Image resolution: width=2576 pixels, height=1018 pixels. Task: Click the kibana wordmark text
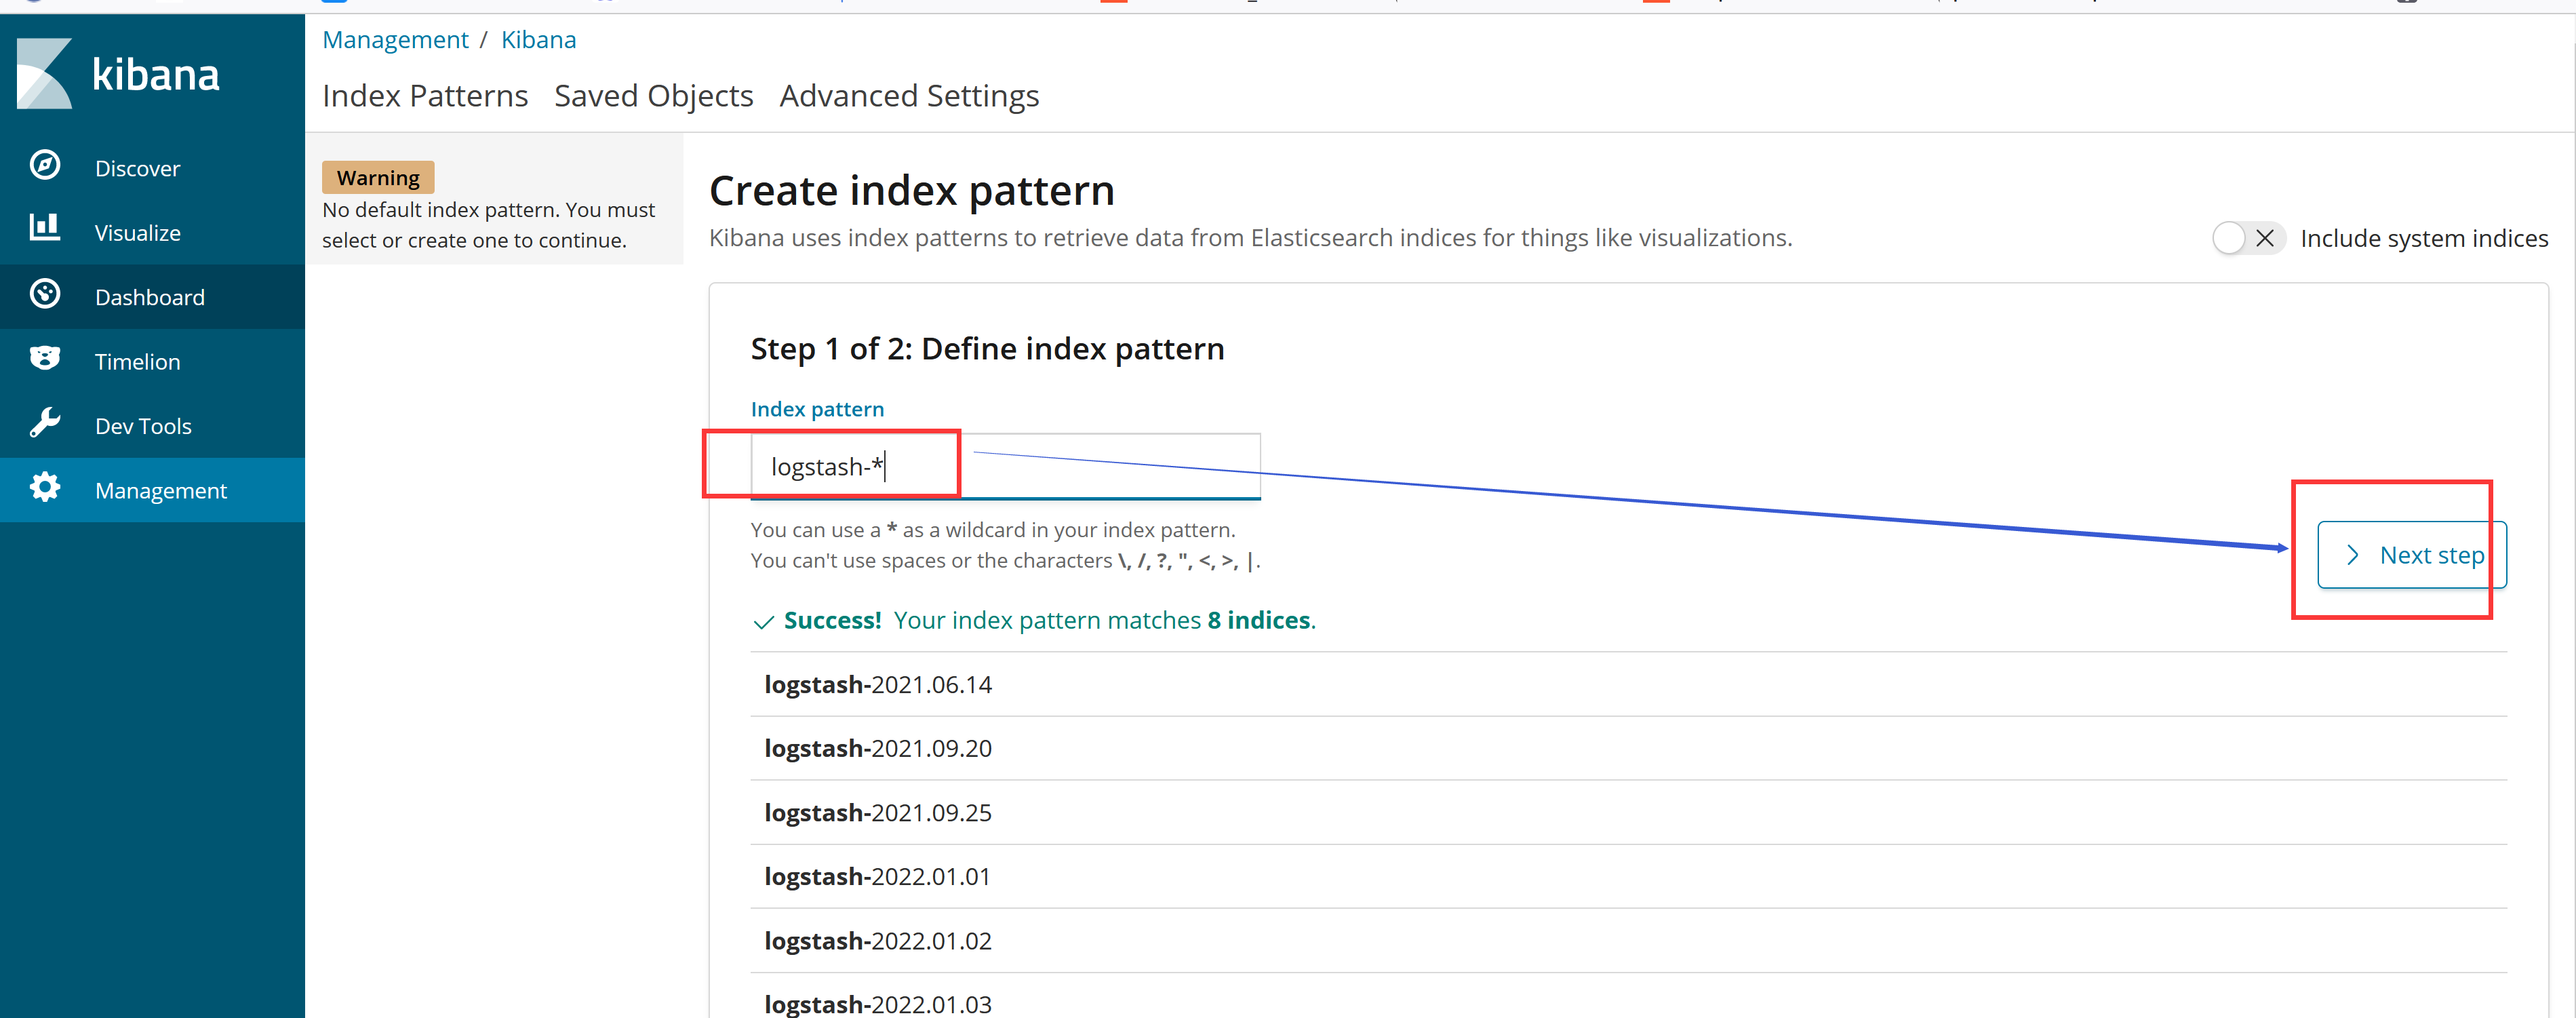(156, 75)
